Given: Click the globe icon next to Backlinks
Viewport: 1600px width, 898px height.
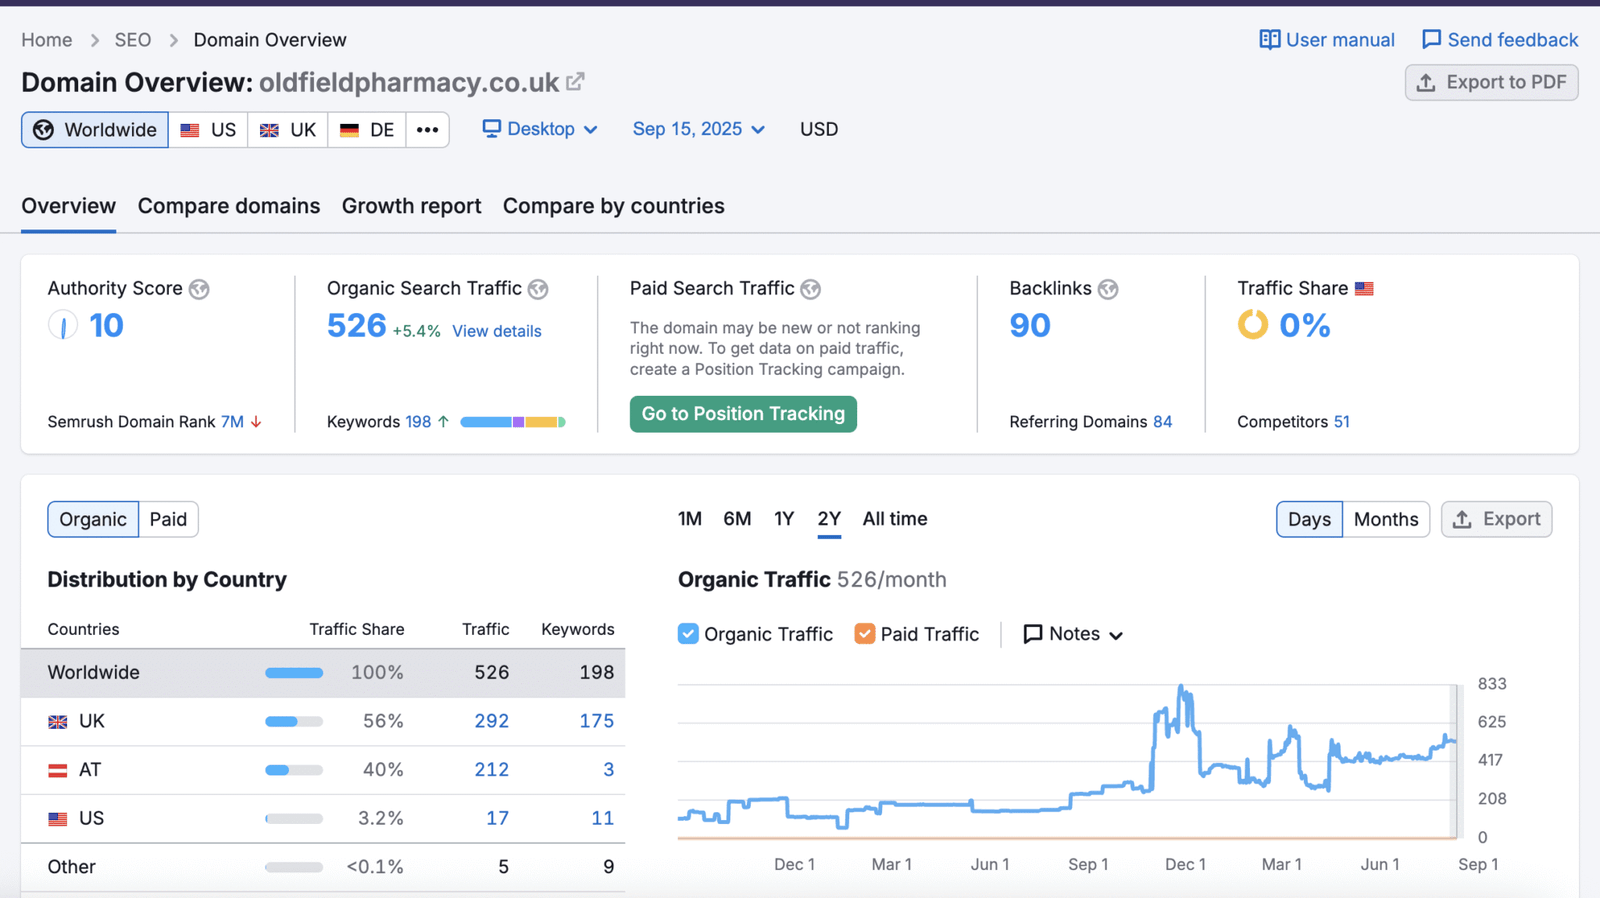Looking at the screenshot, I should point(1108,289).
